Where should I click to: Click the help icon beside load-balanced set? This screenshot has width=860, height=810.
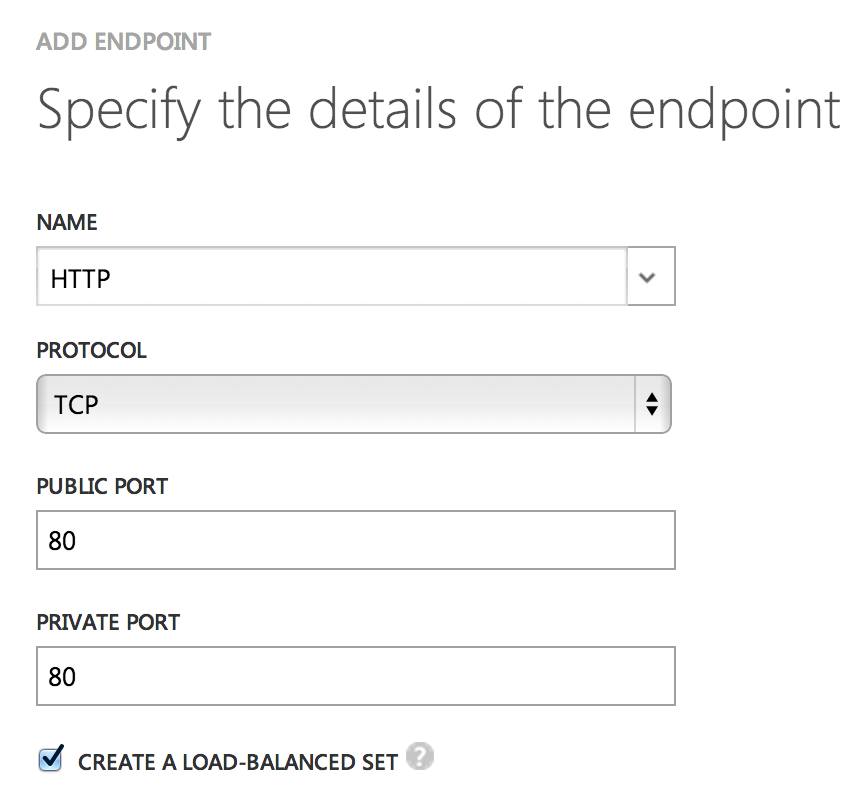click(x=421, y=757)
